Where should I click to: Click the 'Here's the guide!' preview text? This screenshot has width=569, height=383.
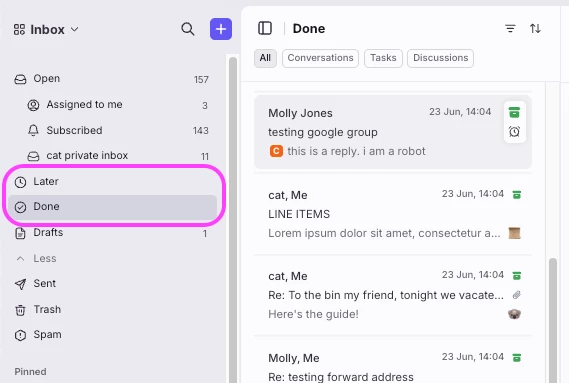[x=313, y=314]
